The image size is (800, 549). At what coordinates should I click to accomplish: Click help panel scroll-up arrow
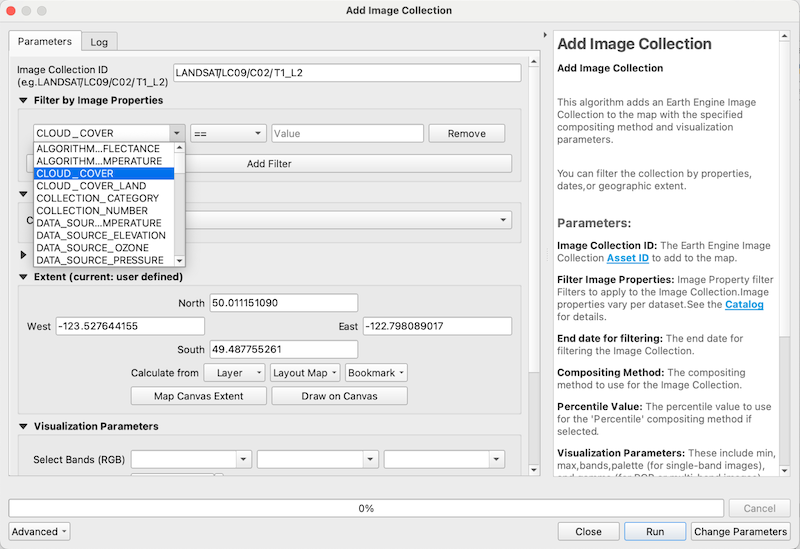click(x=785, y=36)
